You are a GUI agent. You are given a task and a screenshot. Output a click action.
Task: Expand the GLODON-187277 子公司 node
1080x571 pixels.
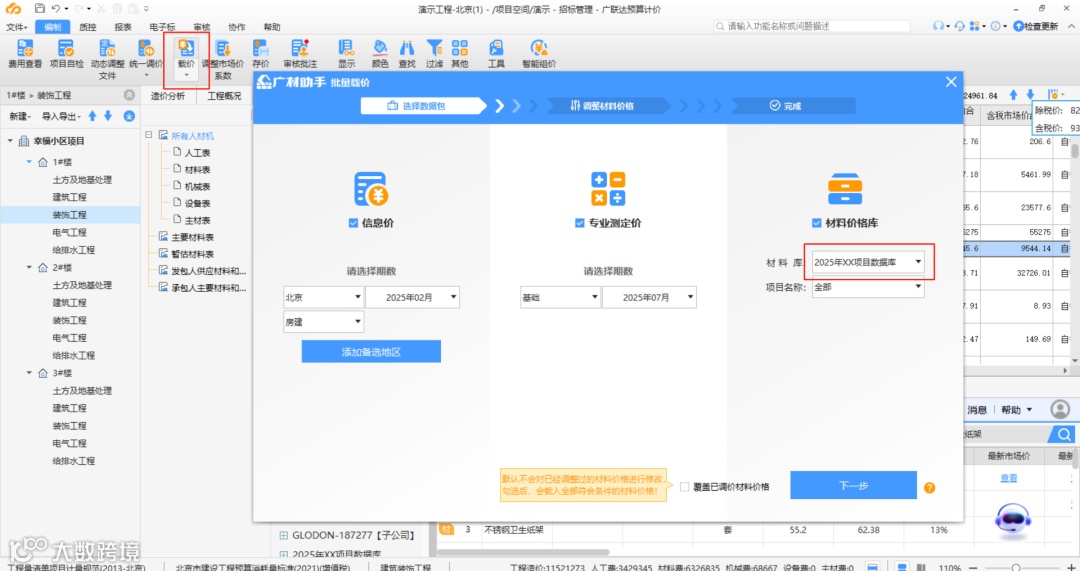coord(283,535)
